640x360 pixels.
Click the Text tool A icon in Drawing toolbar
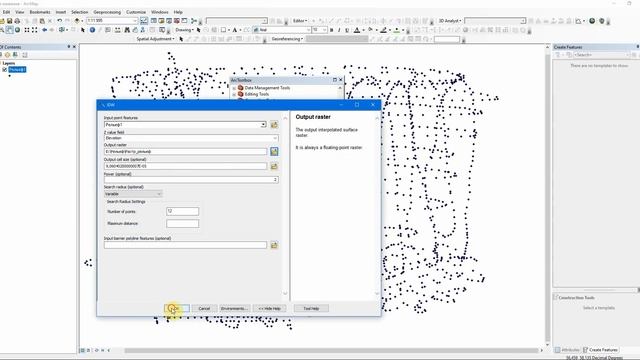click(x=235, y=30)
